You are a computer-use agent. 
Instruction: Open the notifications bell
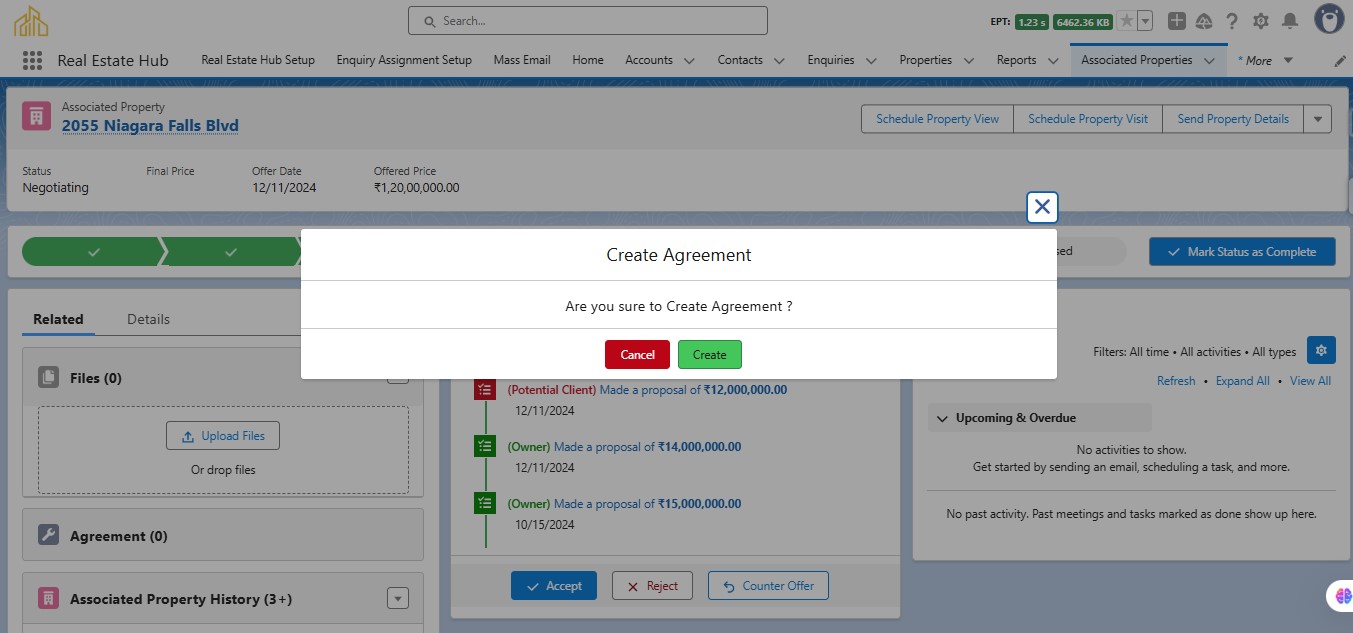coord(1290,21)
